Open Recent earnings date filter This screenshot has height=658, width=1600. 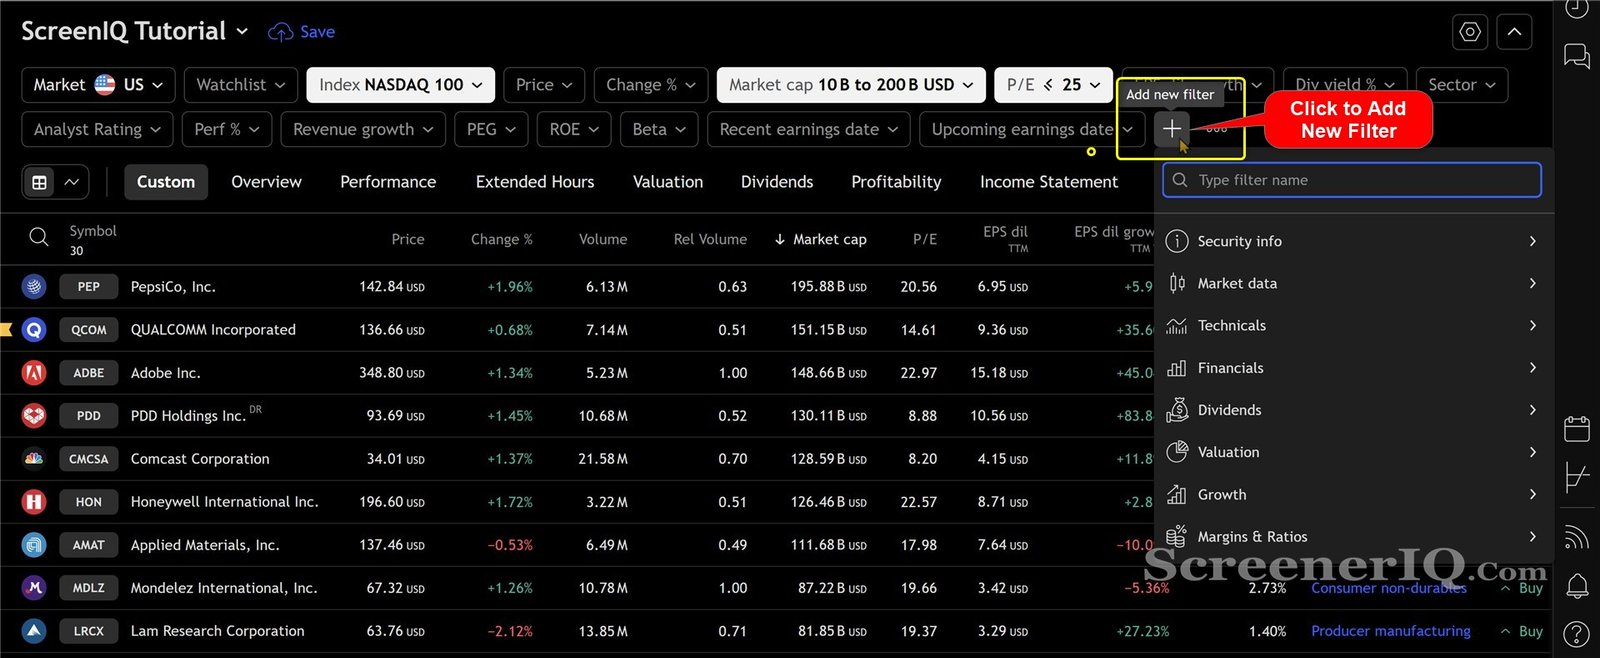809,130
